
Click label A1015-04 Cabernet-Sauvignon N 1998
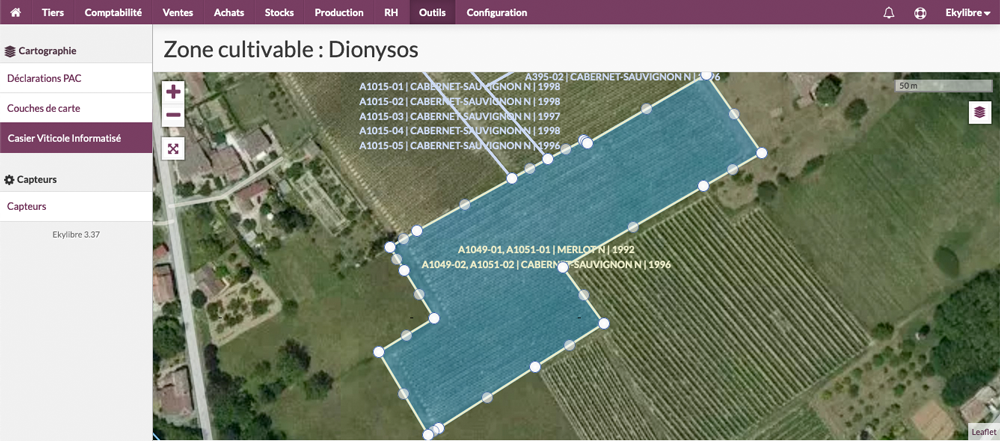pyautogui.click(x=460, y=131)
